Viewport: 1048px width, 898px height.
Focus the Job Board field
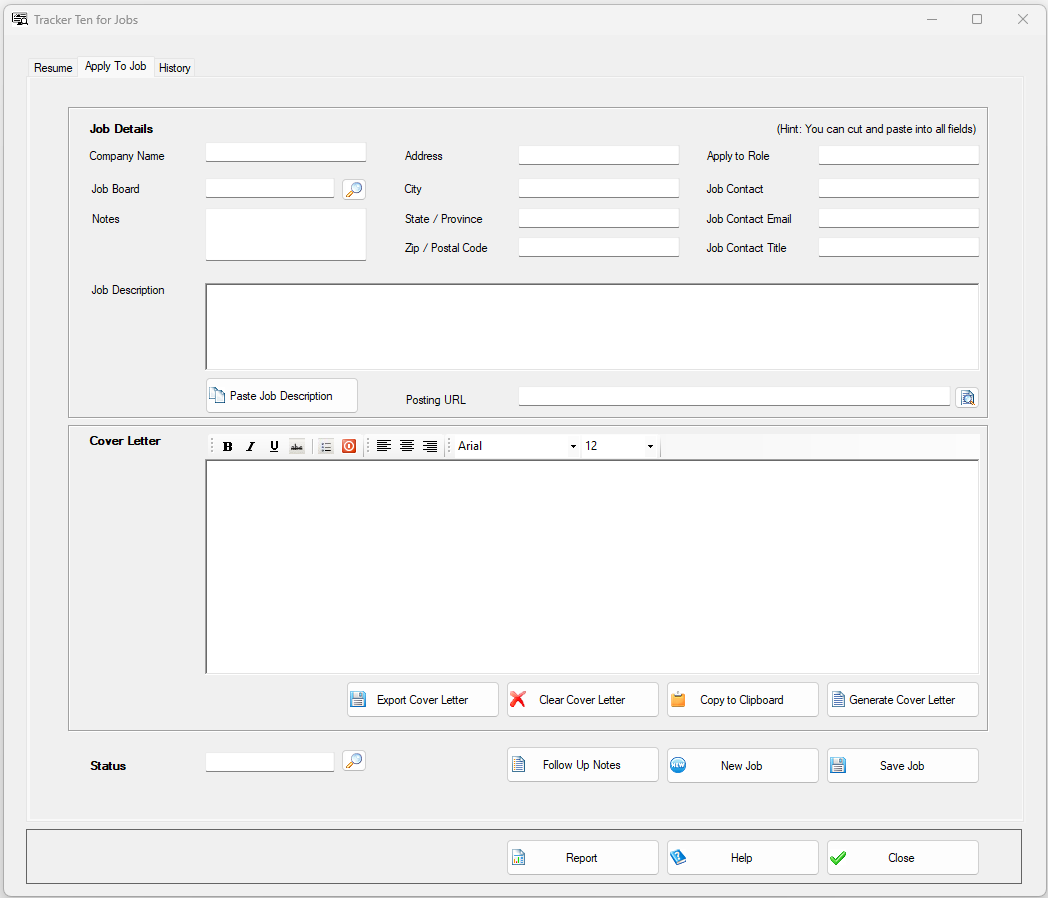pyautogui.click(x=269, y=188)
